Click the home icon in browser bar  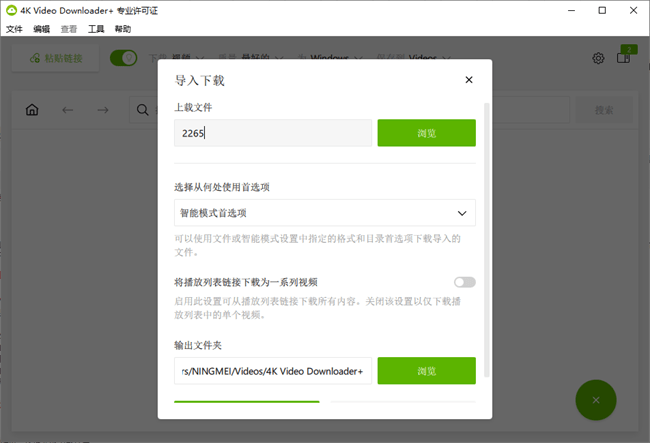32,110
